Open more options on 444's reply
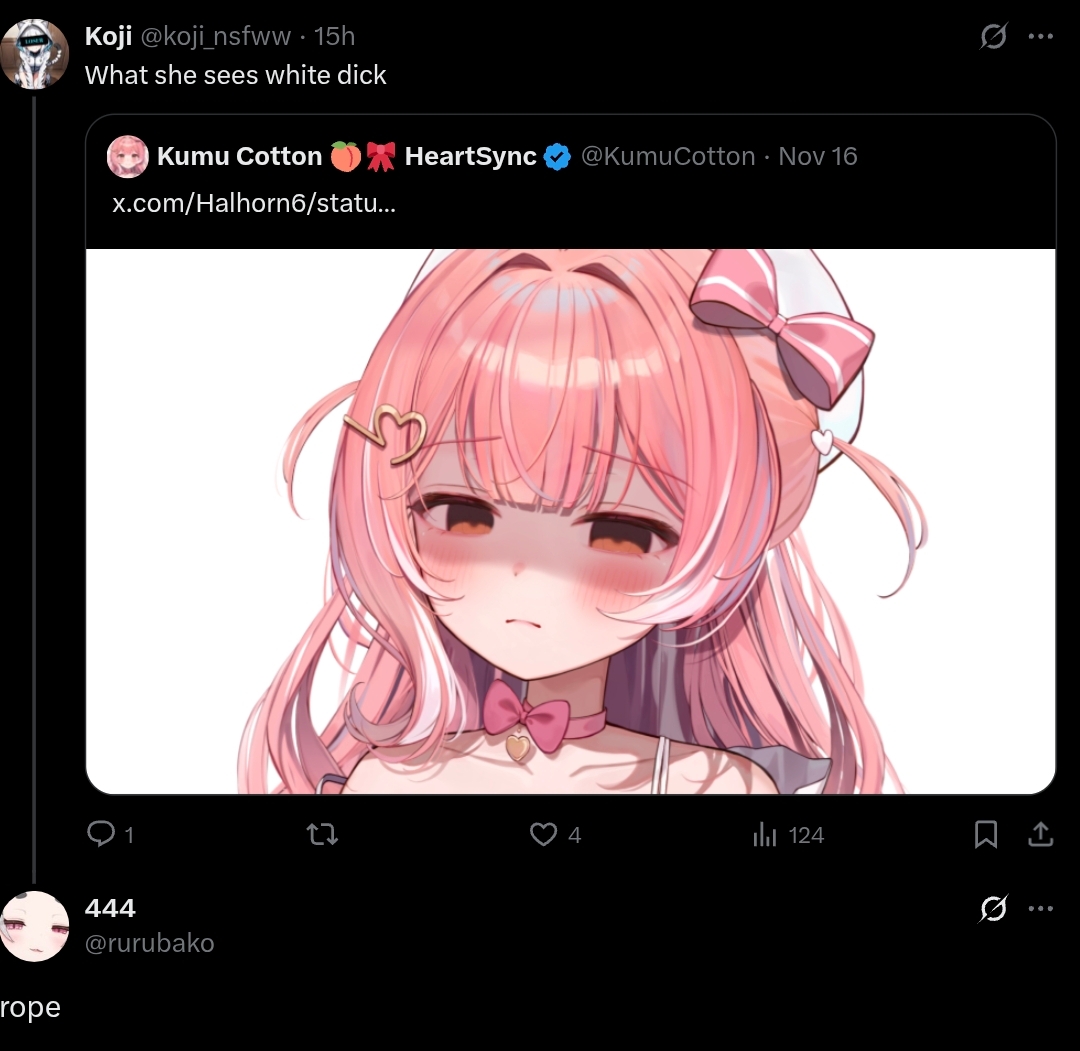 1040,908
